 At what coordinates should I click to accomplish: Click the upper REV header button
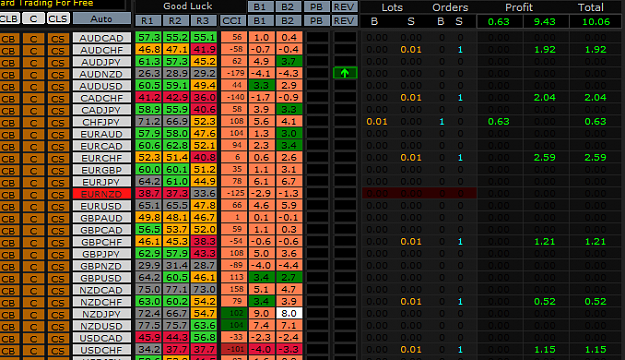(344, 7)
